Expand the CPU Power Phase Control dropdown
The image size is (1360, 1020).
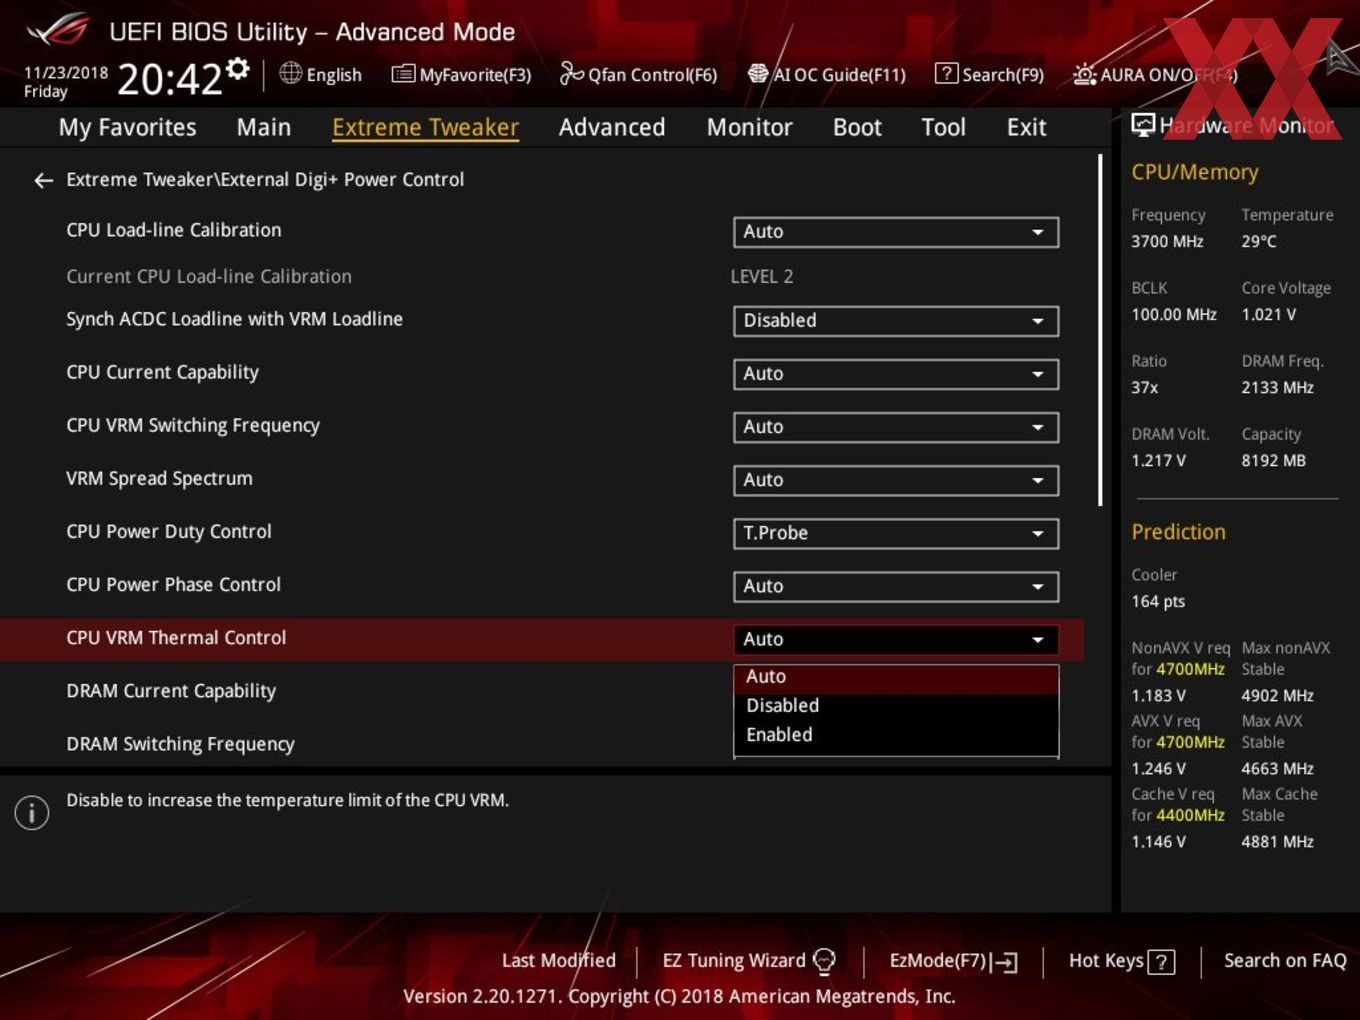pos(896,586)
